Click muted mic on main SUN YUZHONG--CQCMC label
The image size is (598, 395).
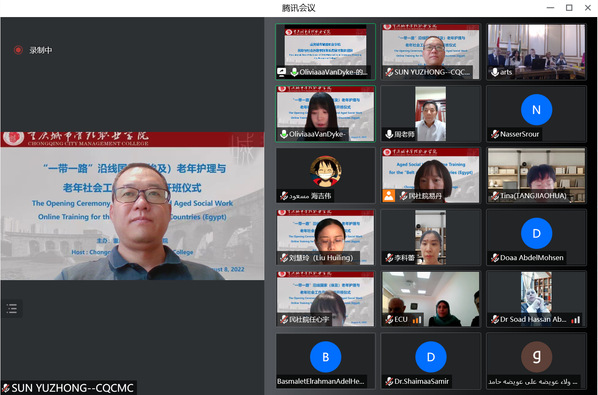click(6, 388)
